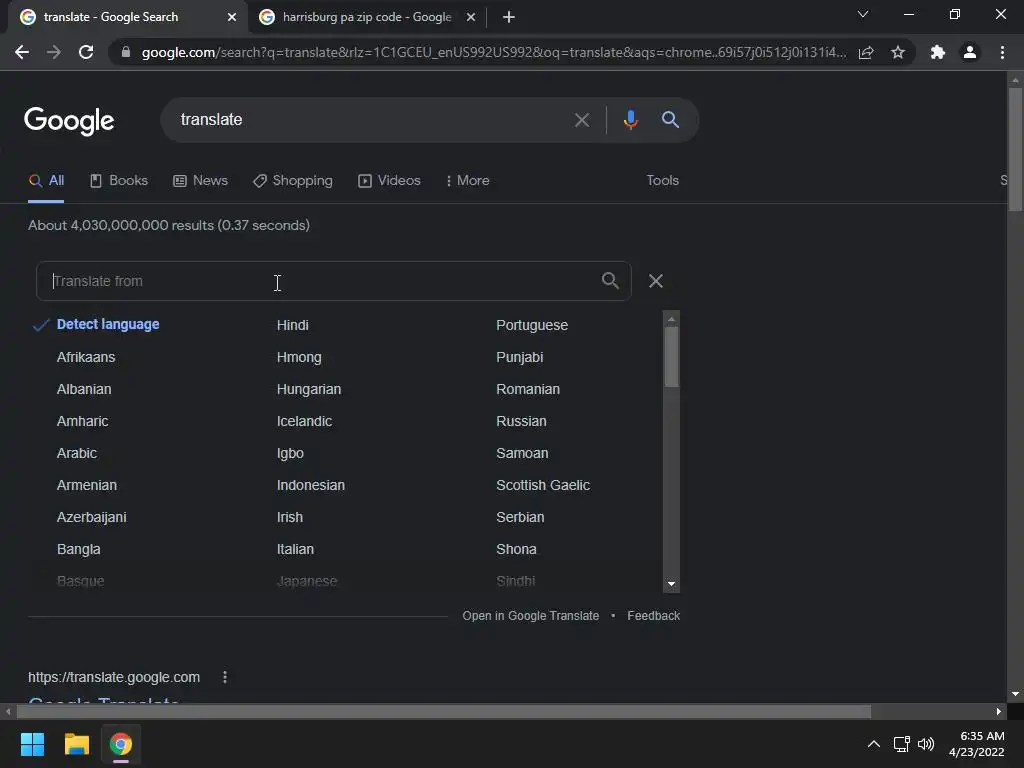Screen dimensions: 1024x768
Task: Clear the search box text
Action: click(581, 120)
